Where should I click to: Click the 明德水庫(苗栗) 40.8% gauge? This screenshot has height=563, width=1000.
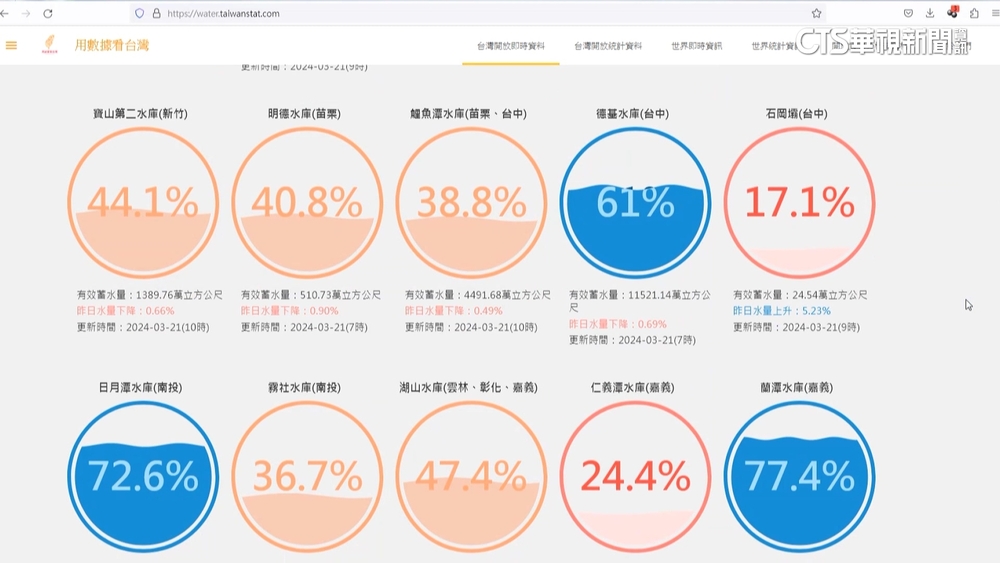[307, 203]
